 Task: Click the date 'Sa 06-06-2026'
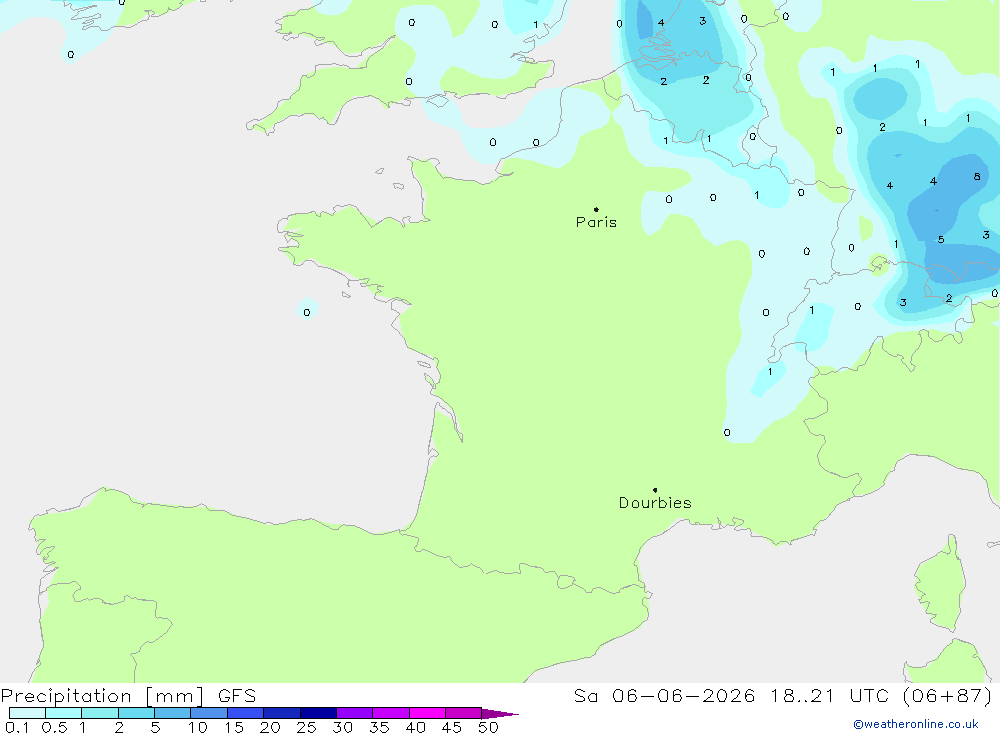665,696
